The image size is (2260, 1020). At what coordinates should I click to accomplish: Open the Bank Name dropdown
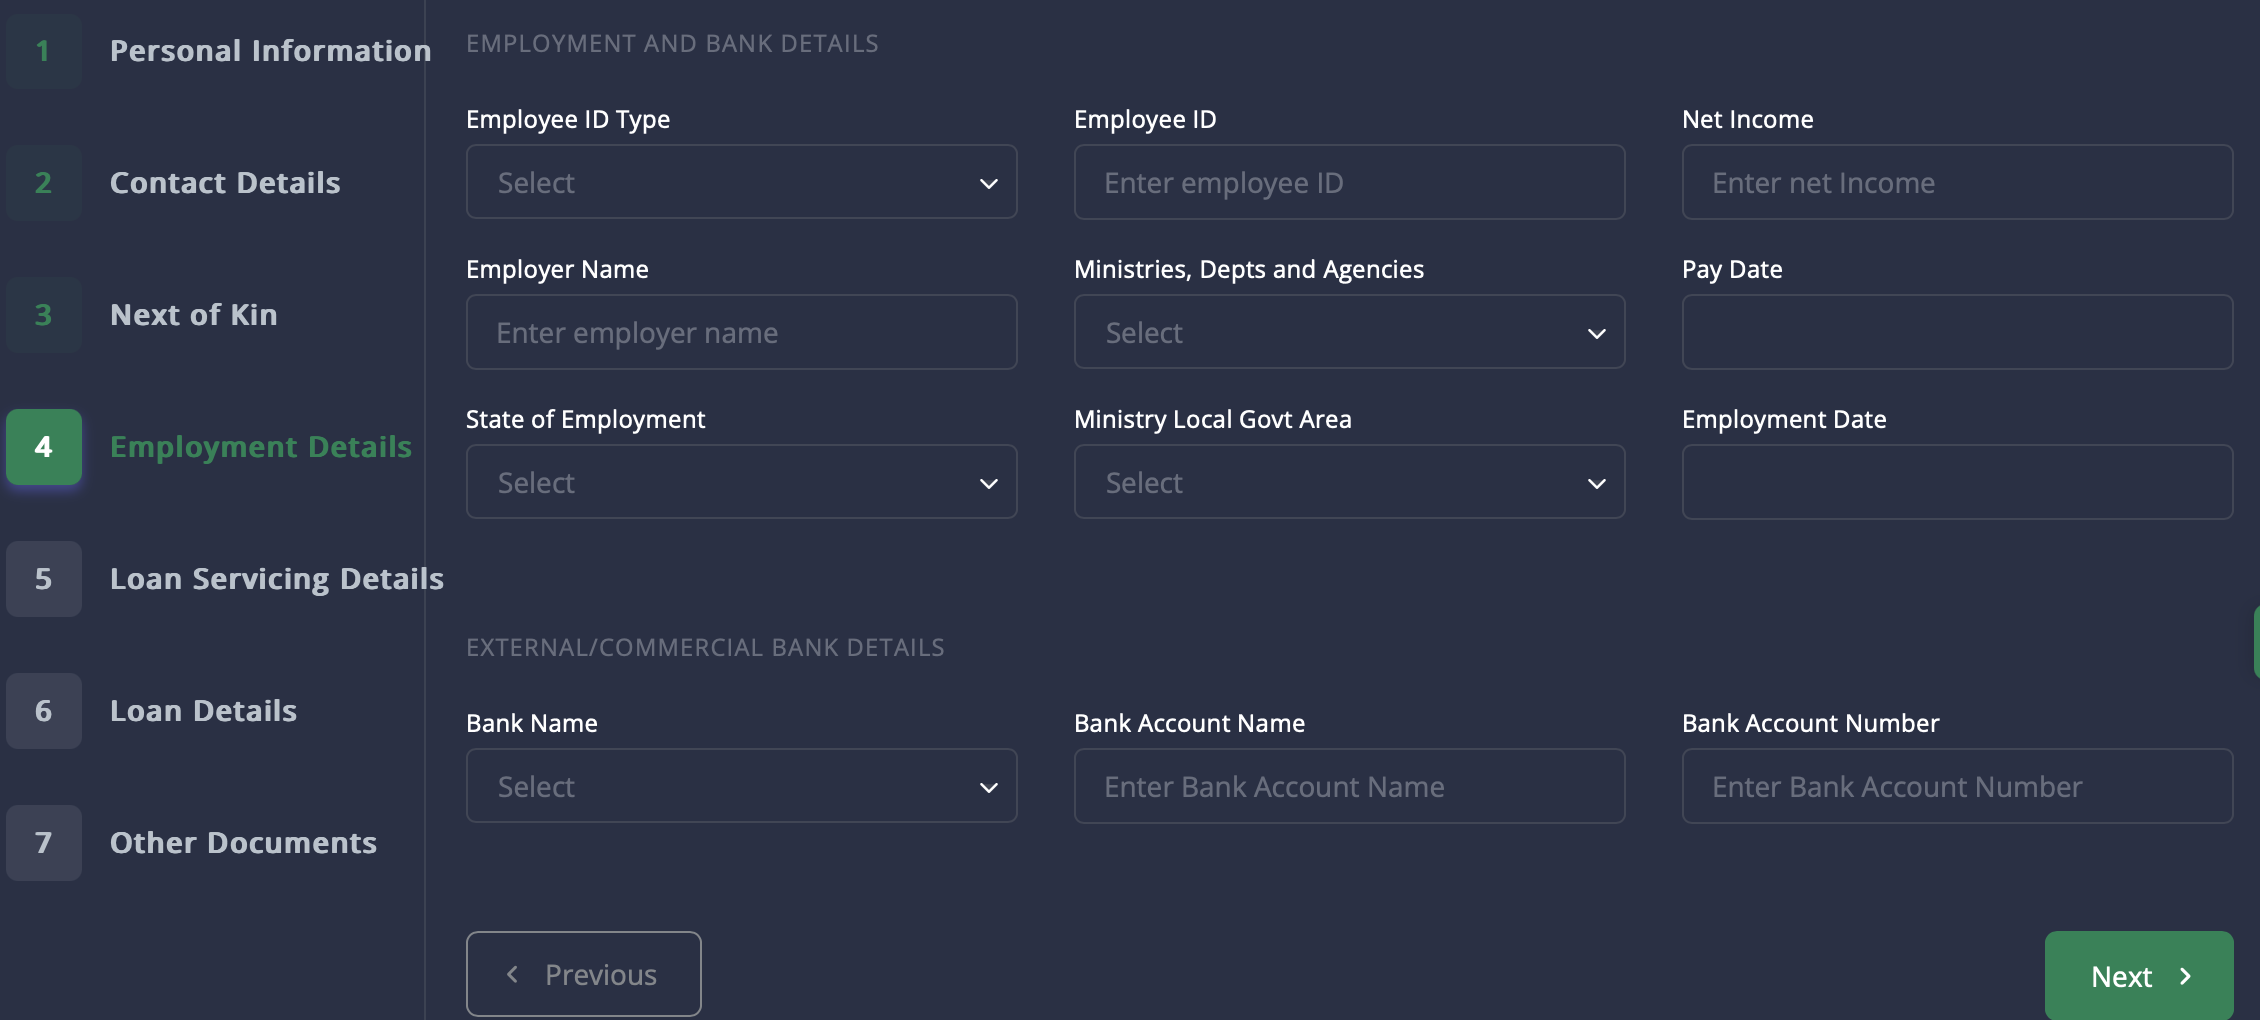point(741,787)
